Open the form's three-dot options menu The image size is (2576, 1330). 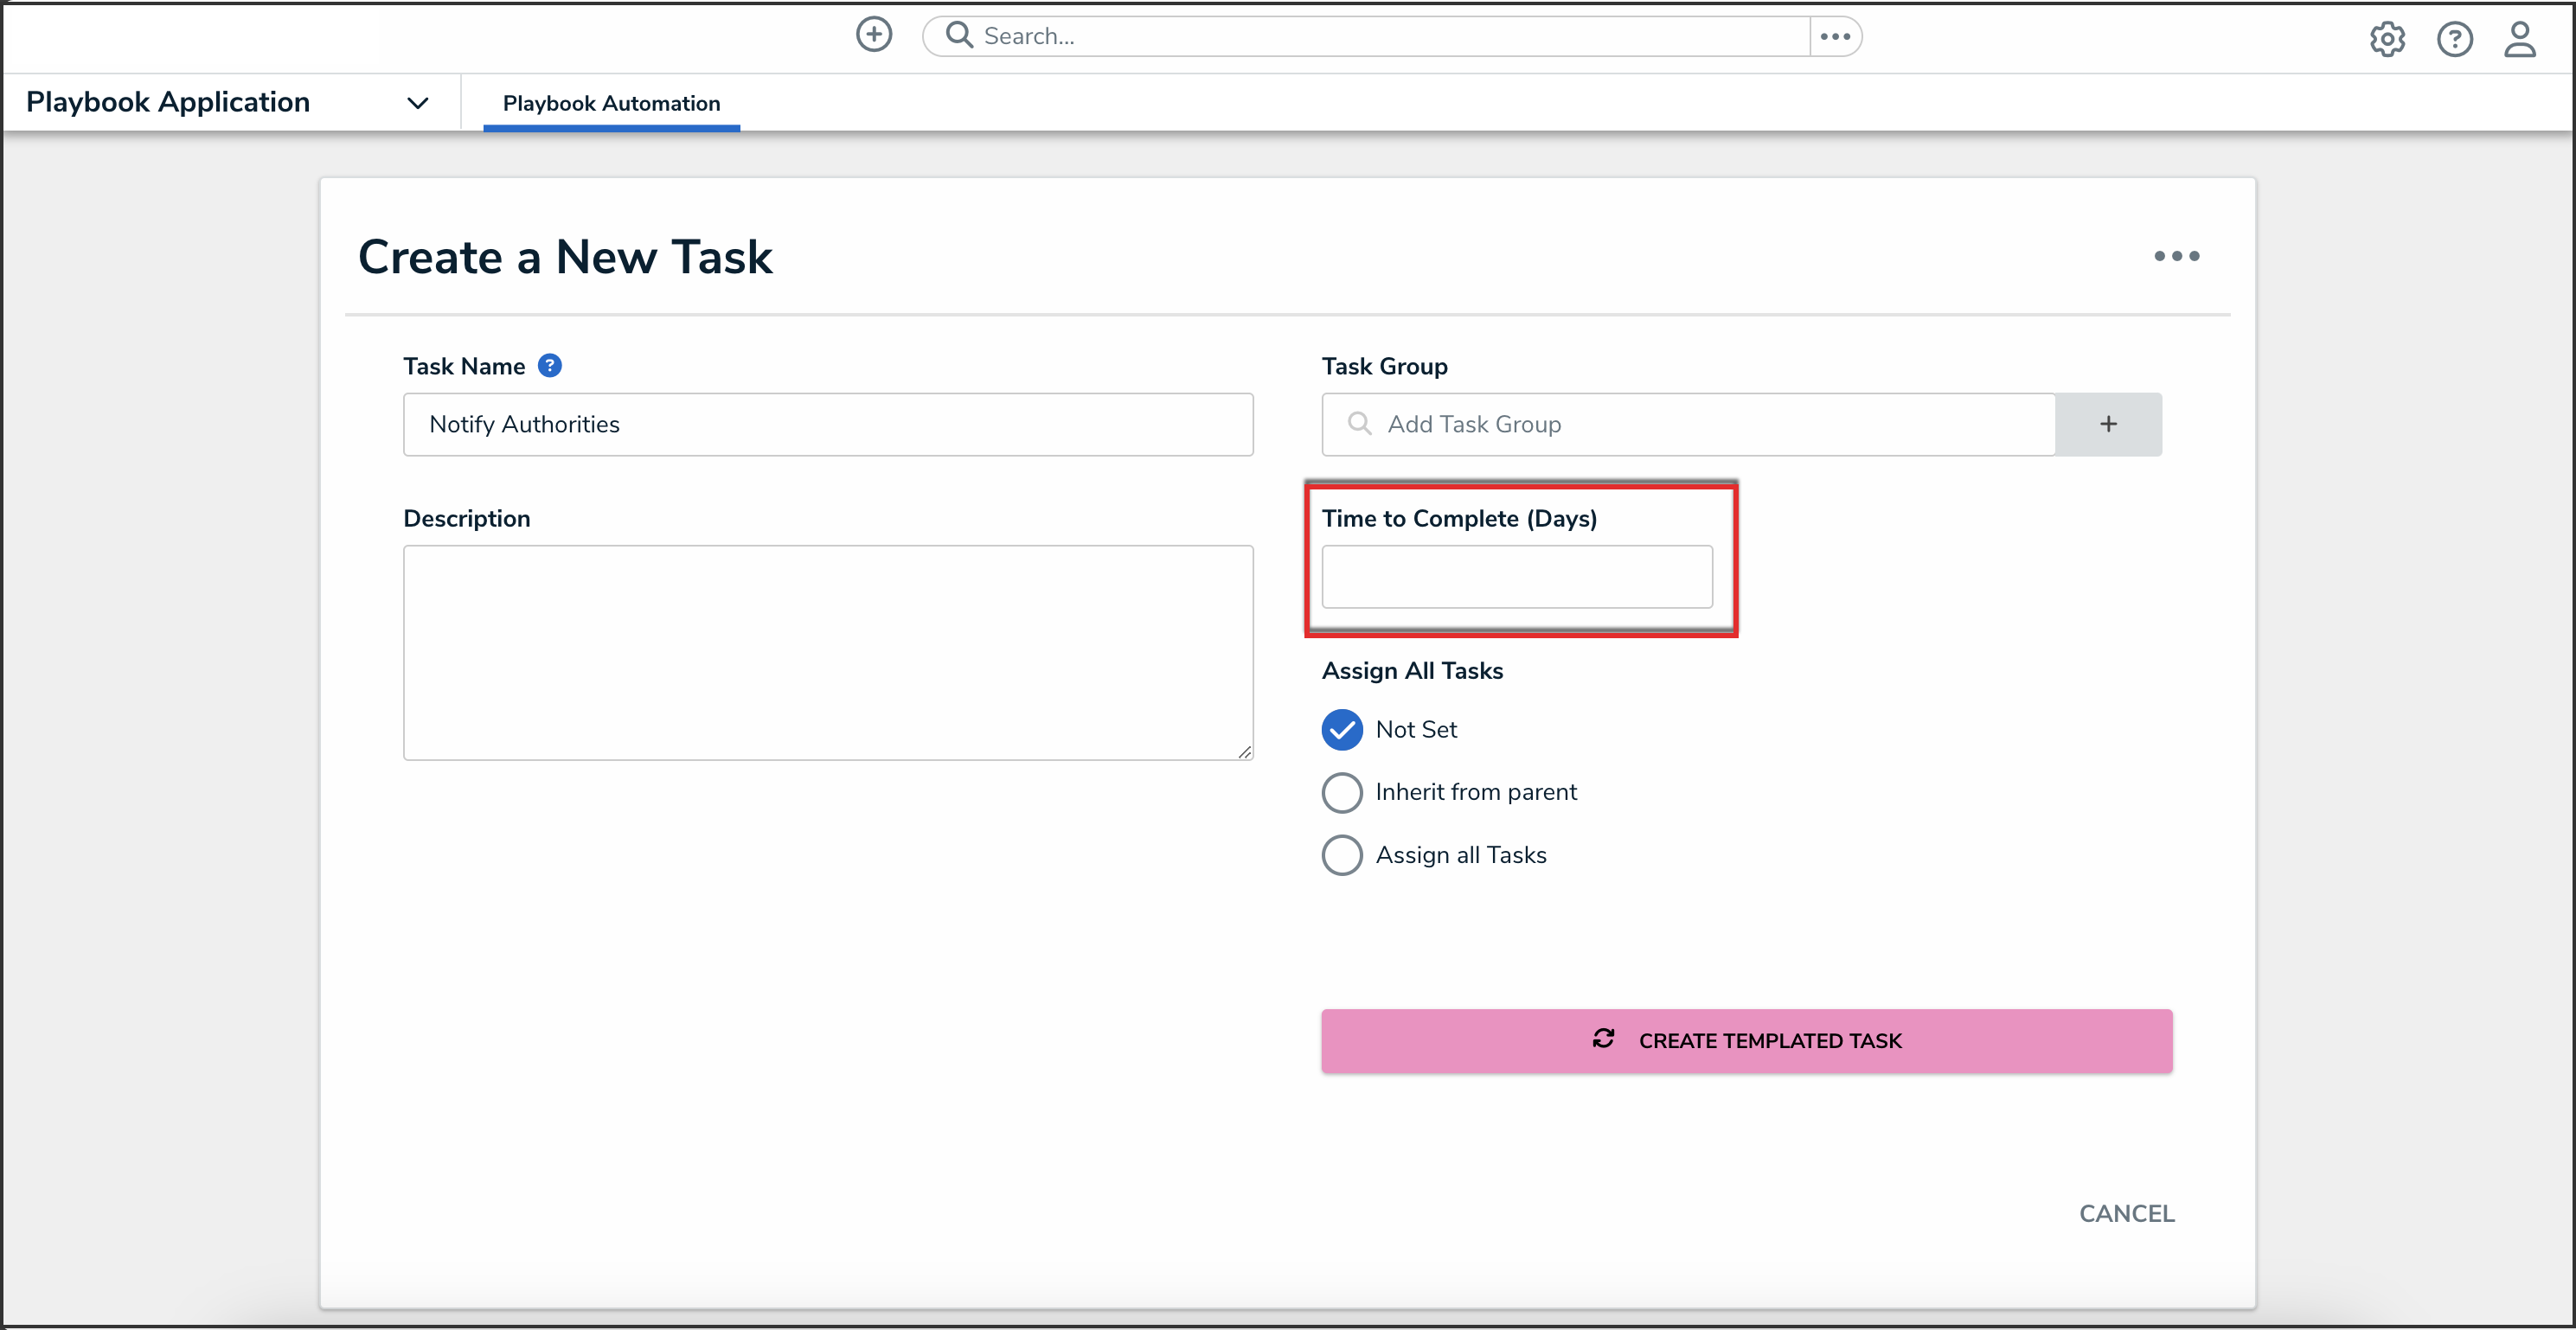pyautogui.click(x=2176, y=256)
